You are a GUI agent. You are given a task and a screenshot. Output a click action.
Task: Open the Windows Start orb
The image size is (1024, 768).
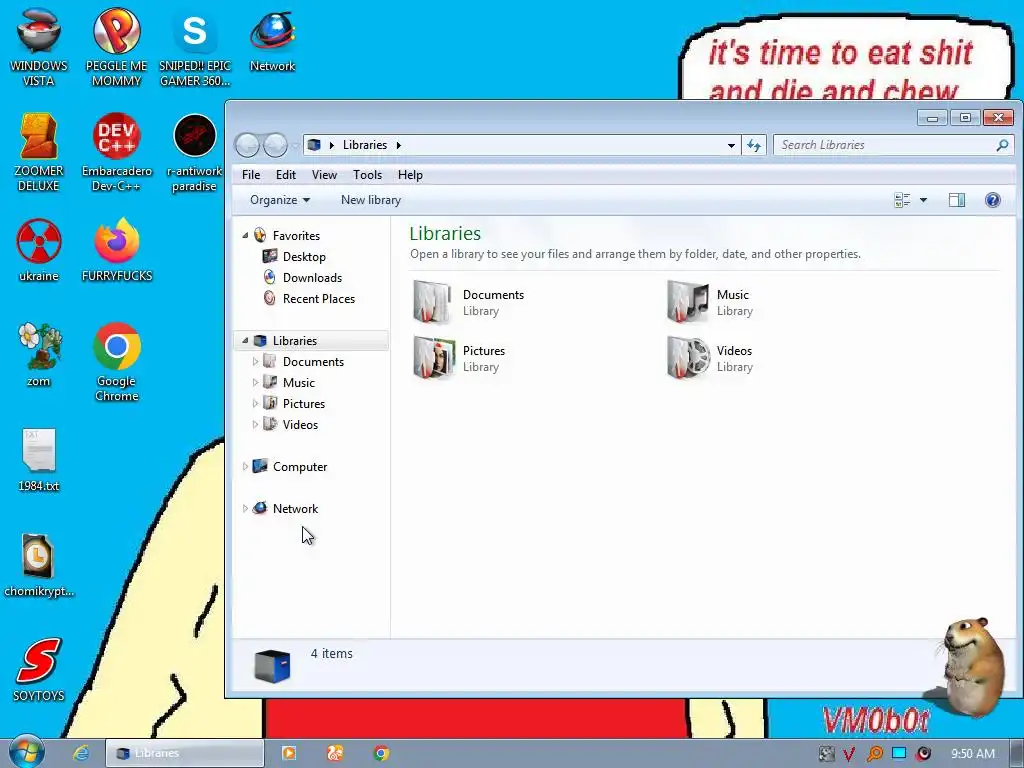coord(27,752)
